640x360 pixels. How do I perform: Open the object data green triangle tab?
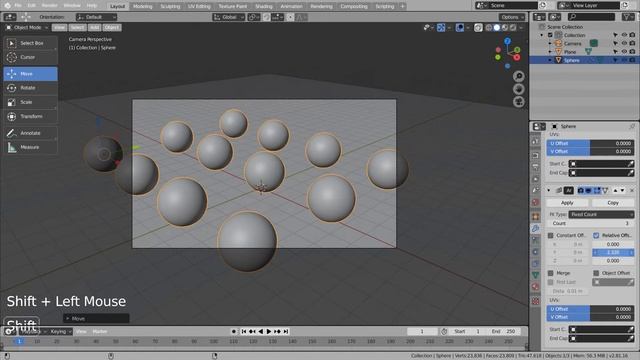click(x=536, y=275)
